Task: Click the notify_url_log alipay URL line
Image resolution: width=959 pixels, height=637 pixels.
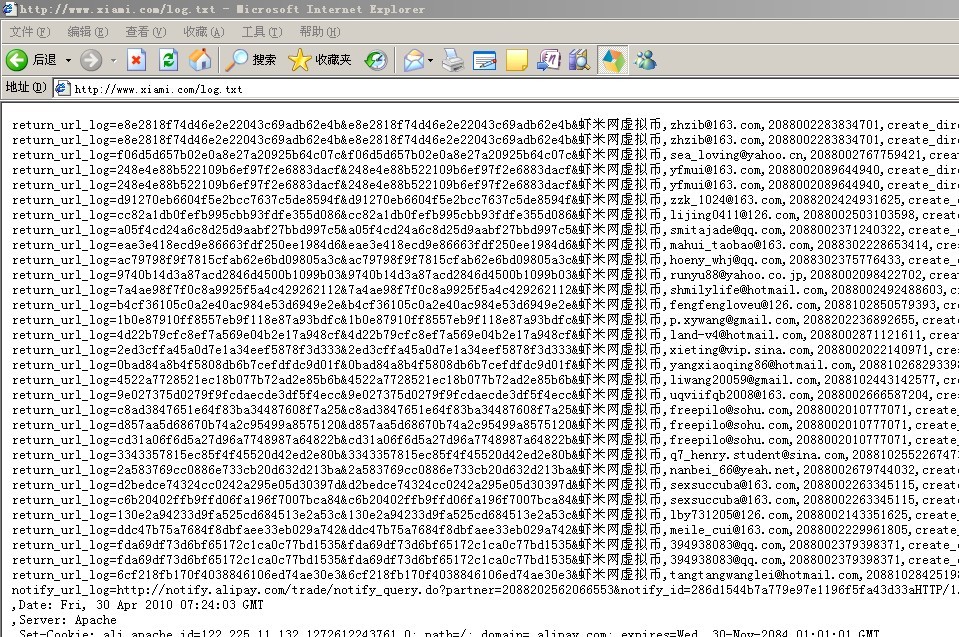Action: tap(485, 590)
